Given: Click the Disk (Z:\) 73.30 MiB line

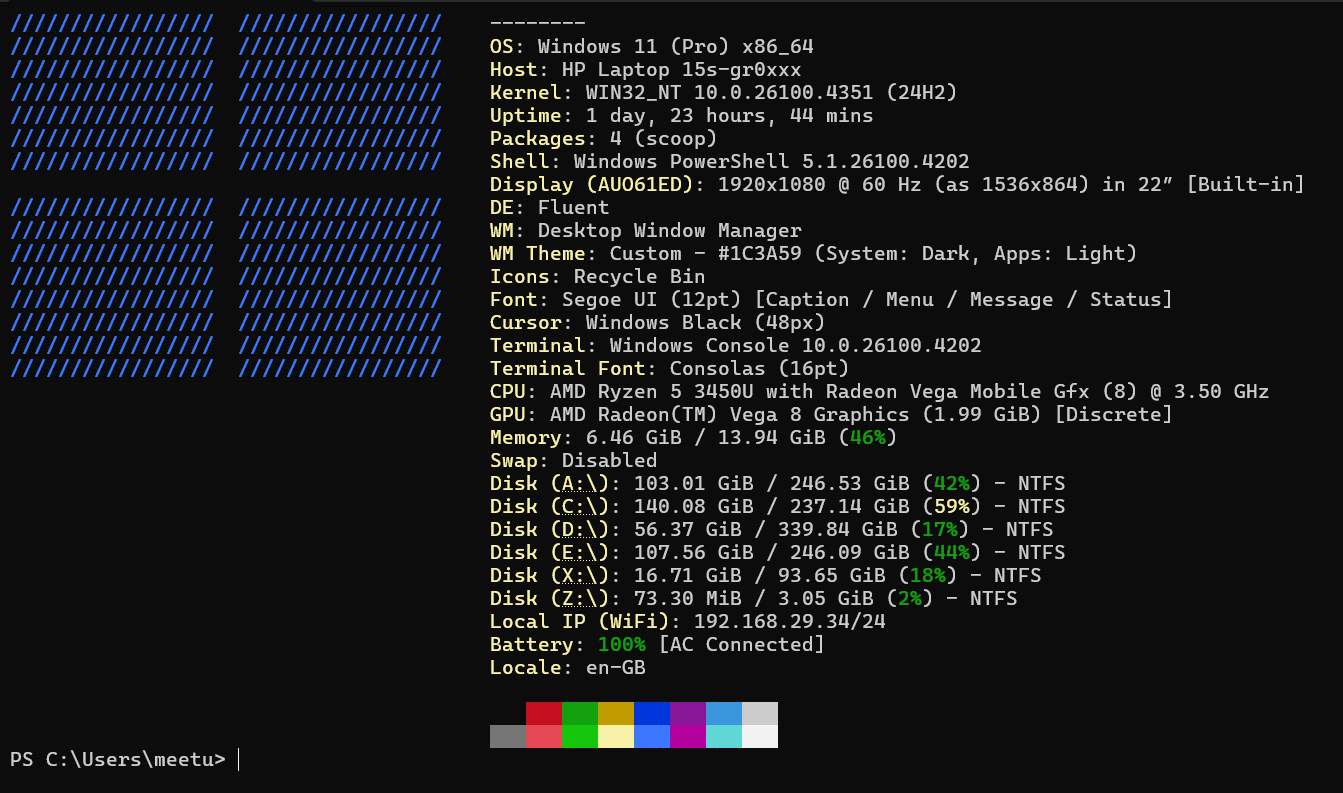Looking at the screenshot, I should [753, 598].
